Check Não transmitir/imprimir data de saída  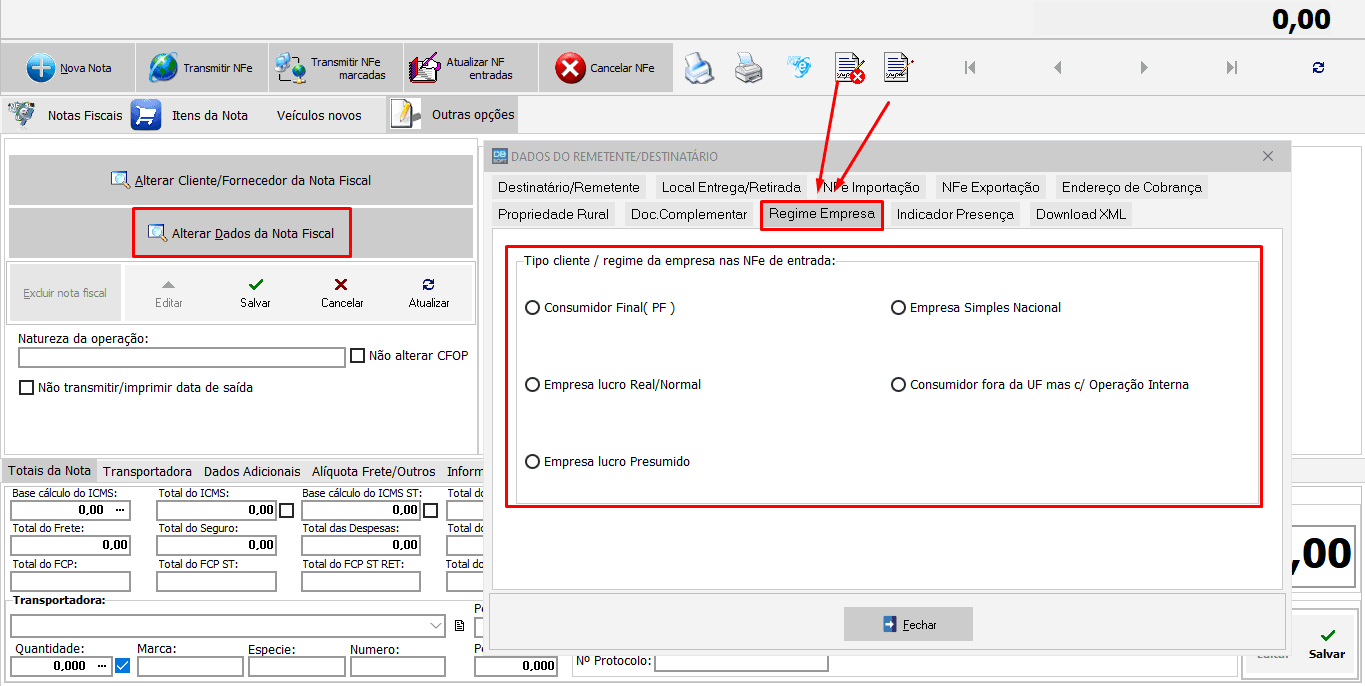click(27, 388)
